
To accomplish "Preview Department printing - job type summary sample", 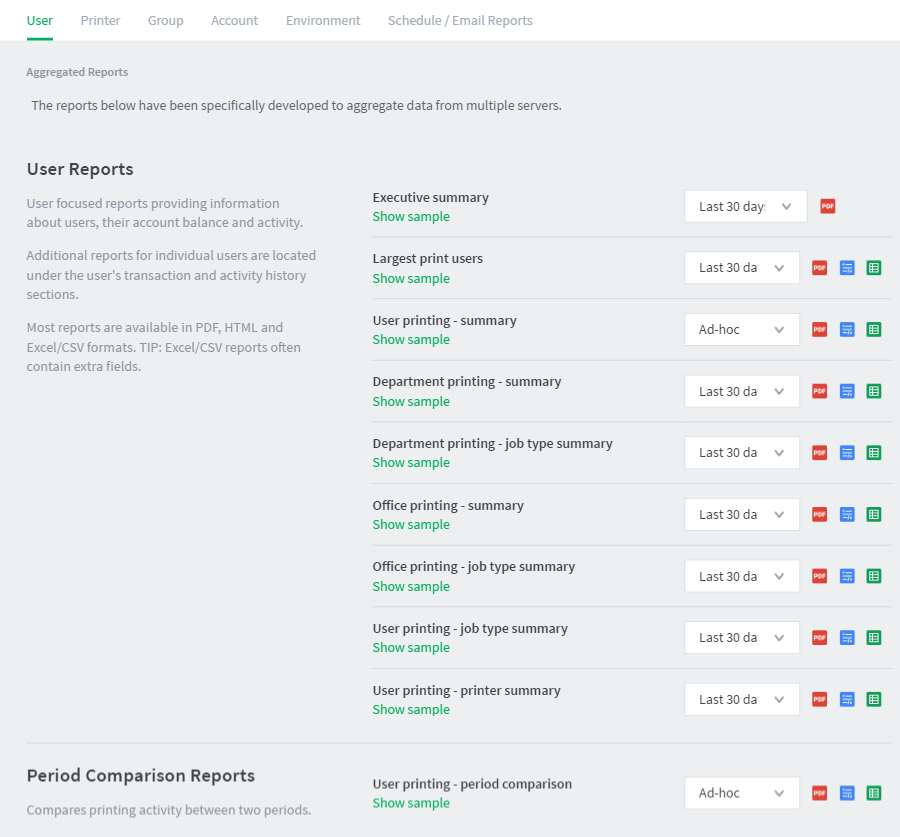I will [x=411, y=462].
